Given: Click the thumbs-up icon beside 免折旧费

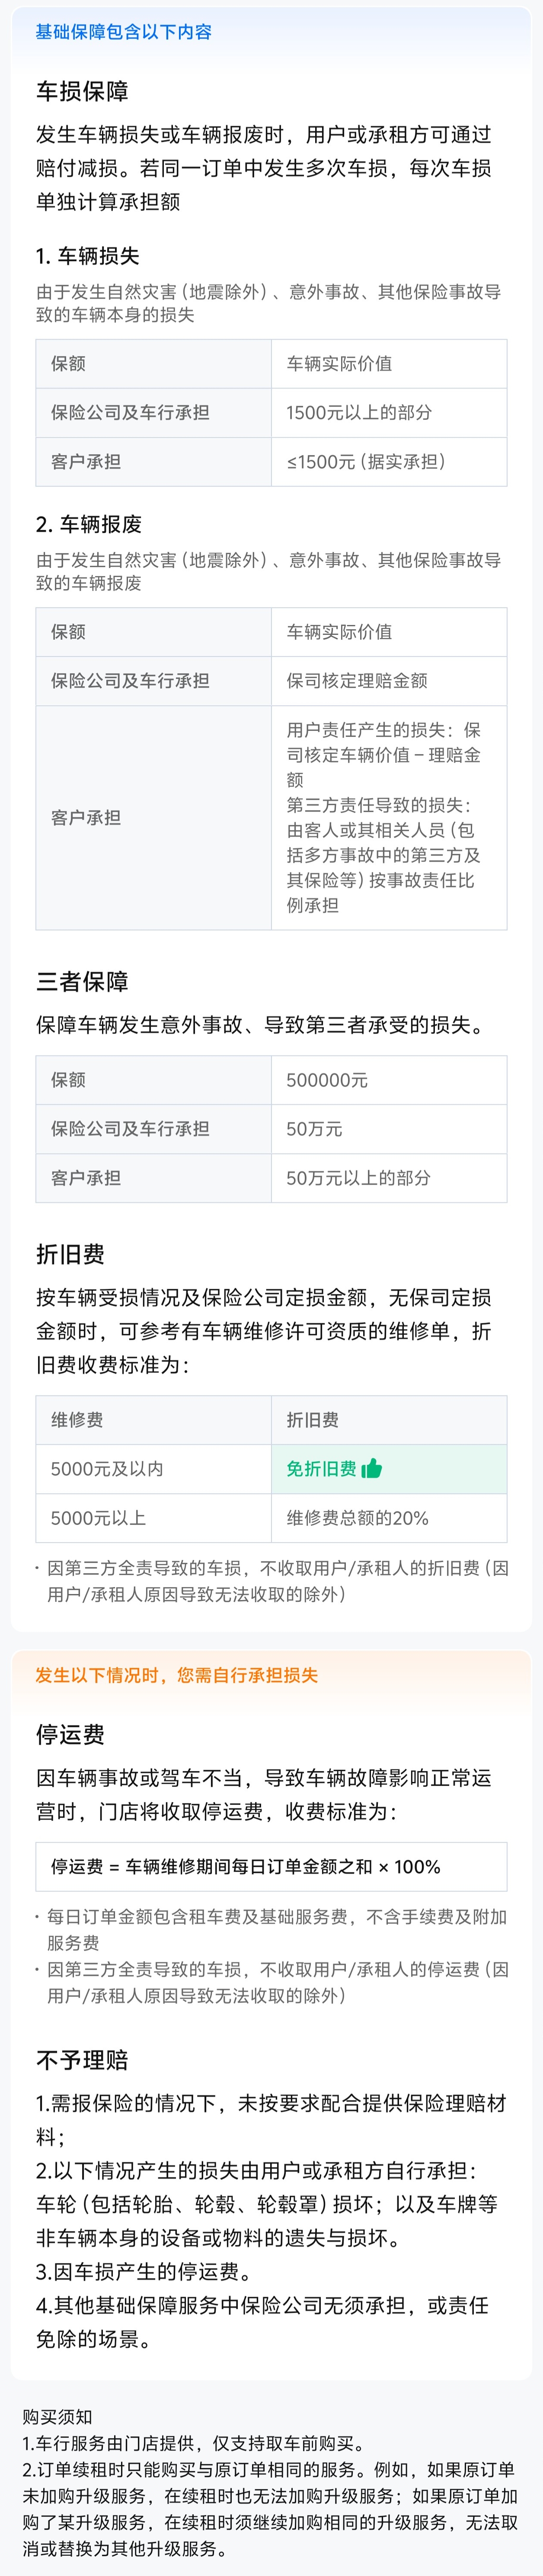Looking at the screenshot, I should (x=372, y=1468).
